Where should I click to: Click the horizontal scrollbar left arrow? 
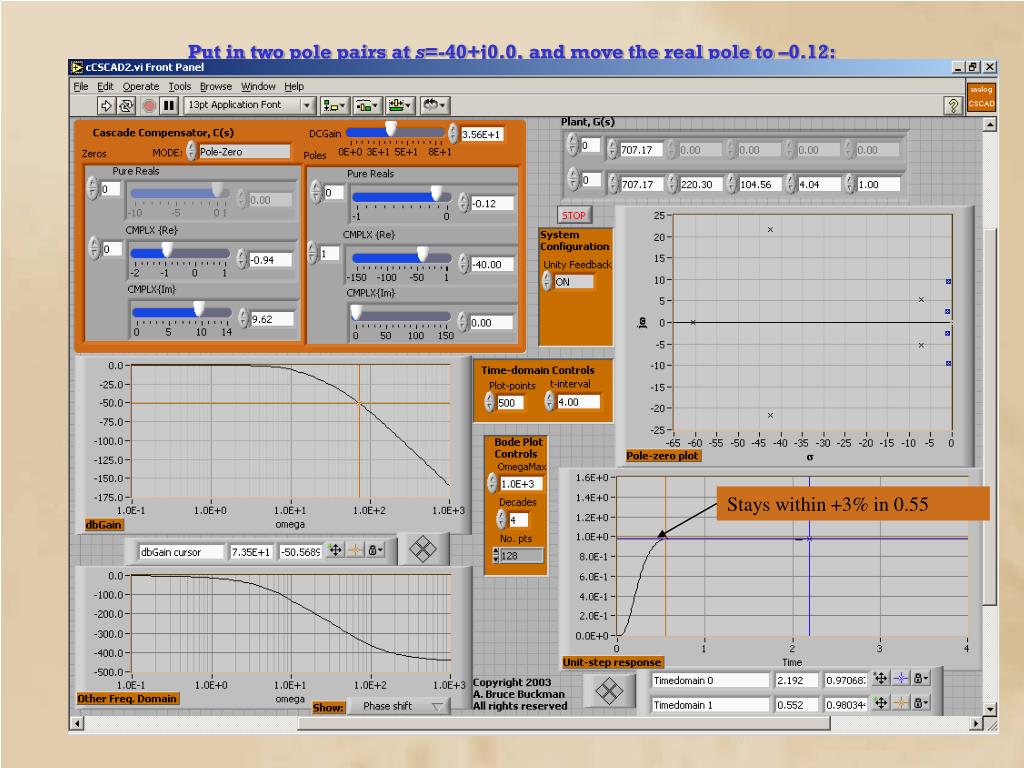(76, 724)
